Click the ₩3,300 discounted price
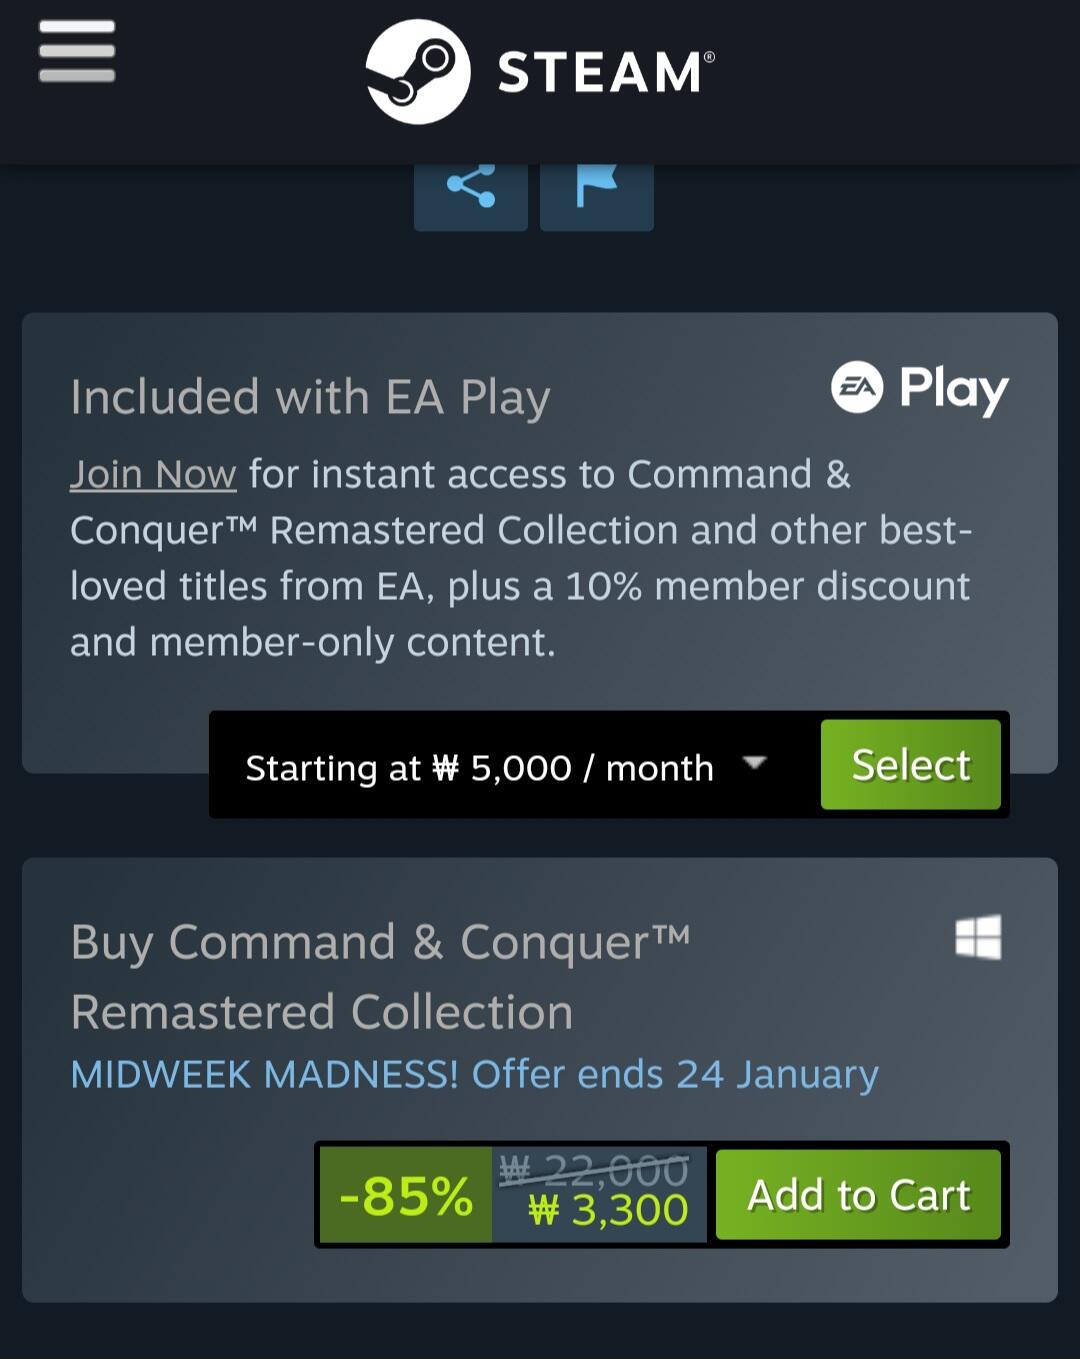This screenshot has width=1080, height=1359. pos(609,1211)
